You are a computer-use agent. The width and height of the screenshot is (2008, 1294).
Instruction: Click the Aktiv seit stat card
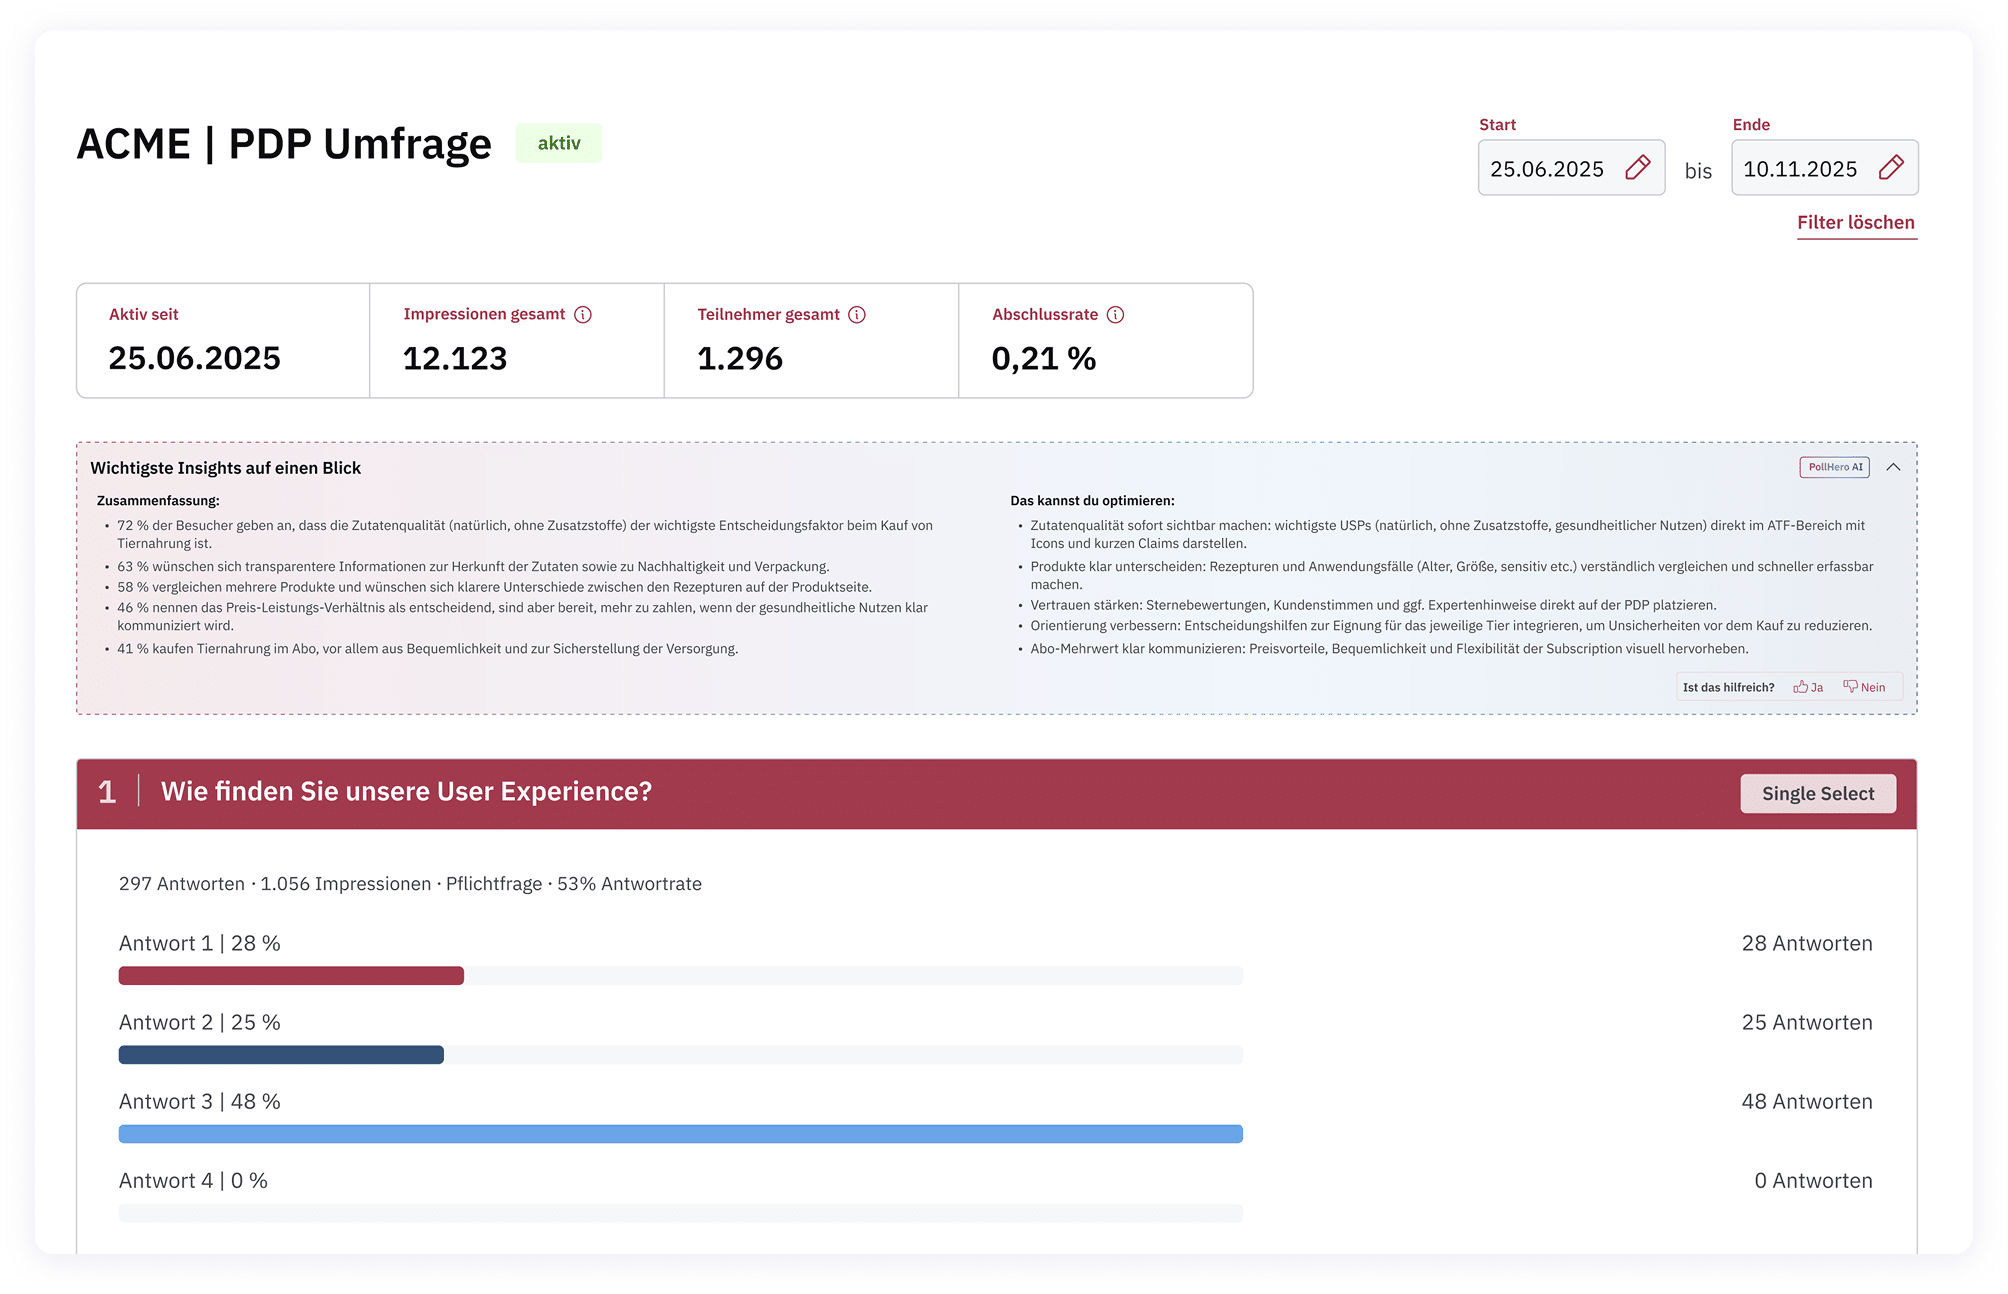(x=223, y=341)
